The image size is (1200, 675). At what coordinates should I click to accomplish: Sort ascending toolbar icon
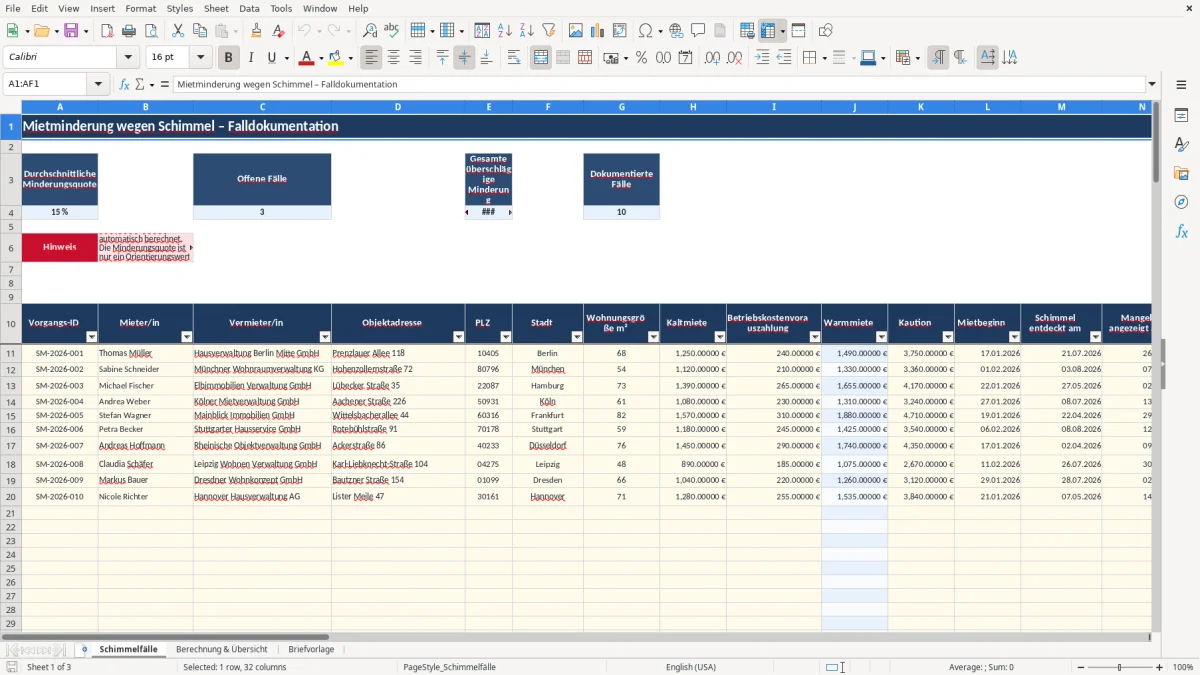pos(504,31)
